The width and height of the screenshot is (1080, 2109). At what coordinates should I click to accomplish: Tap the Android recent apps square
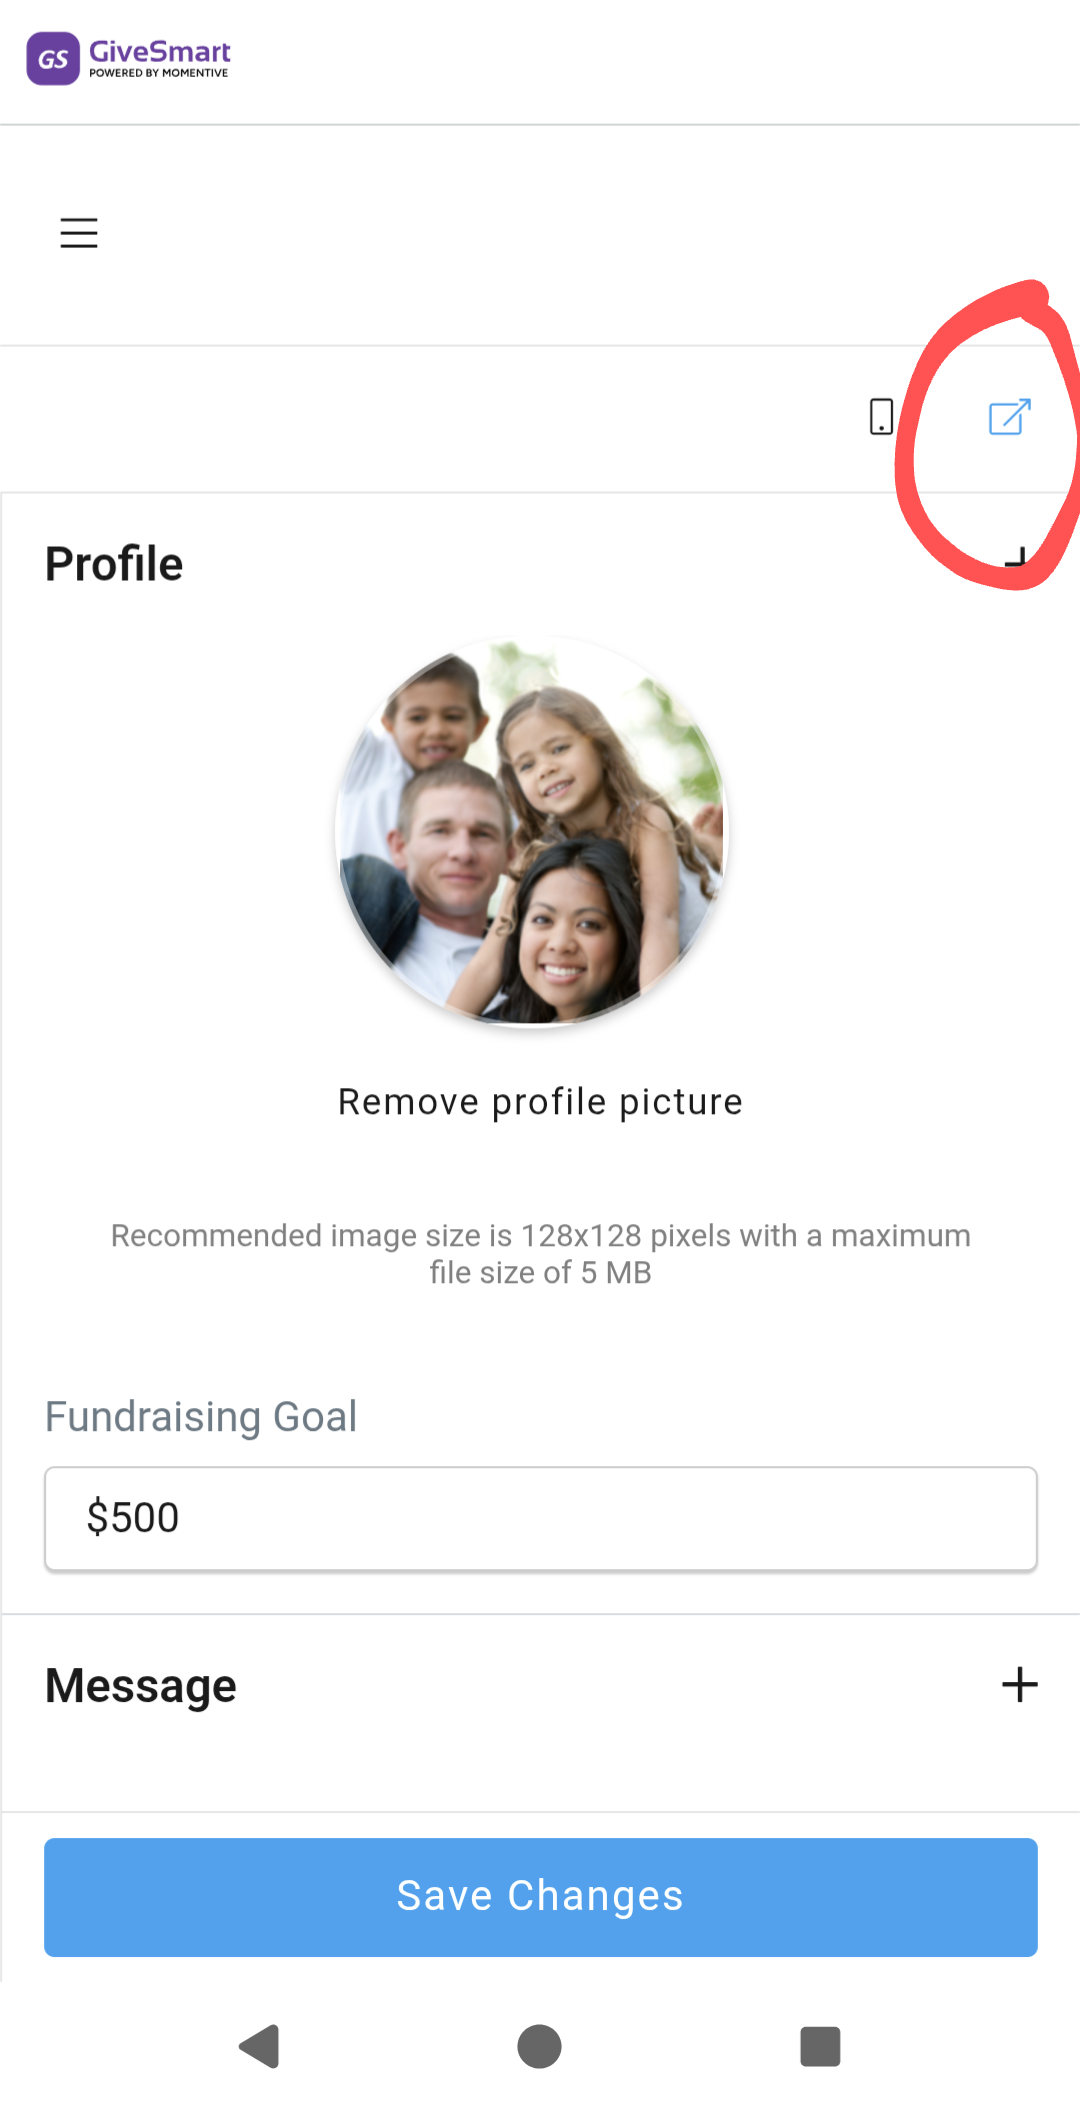[820, 2046]
